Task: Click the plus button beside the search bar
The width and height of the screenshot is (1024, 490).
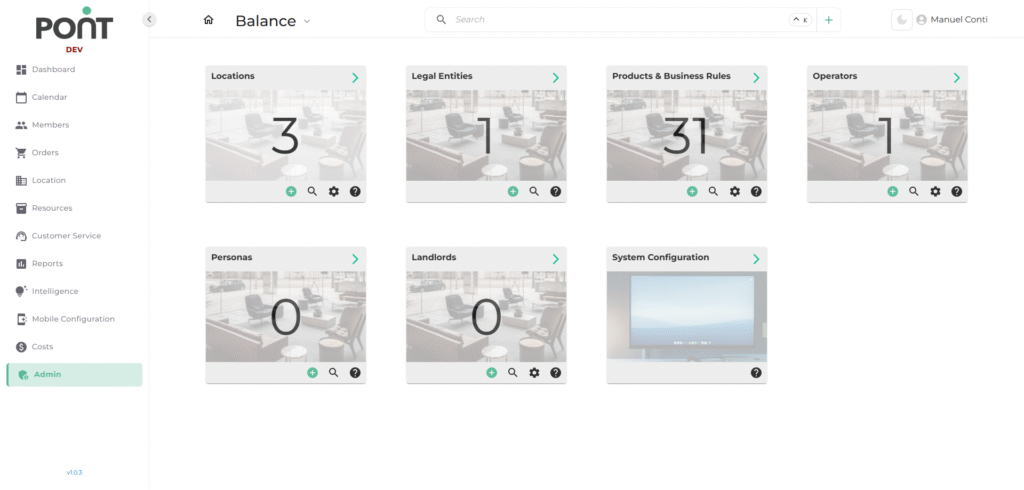Action: [x=828, y=20]
